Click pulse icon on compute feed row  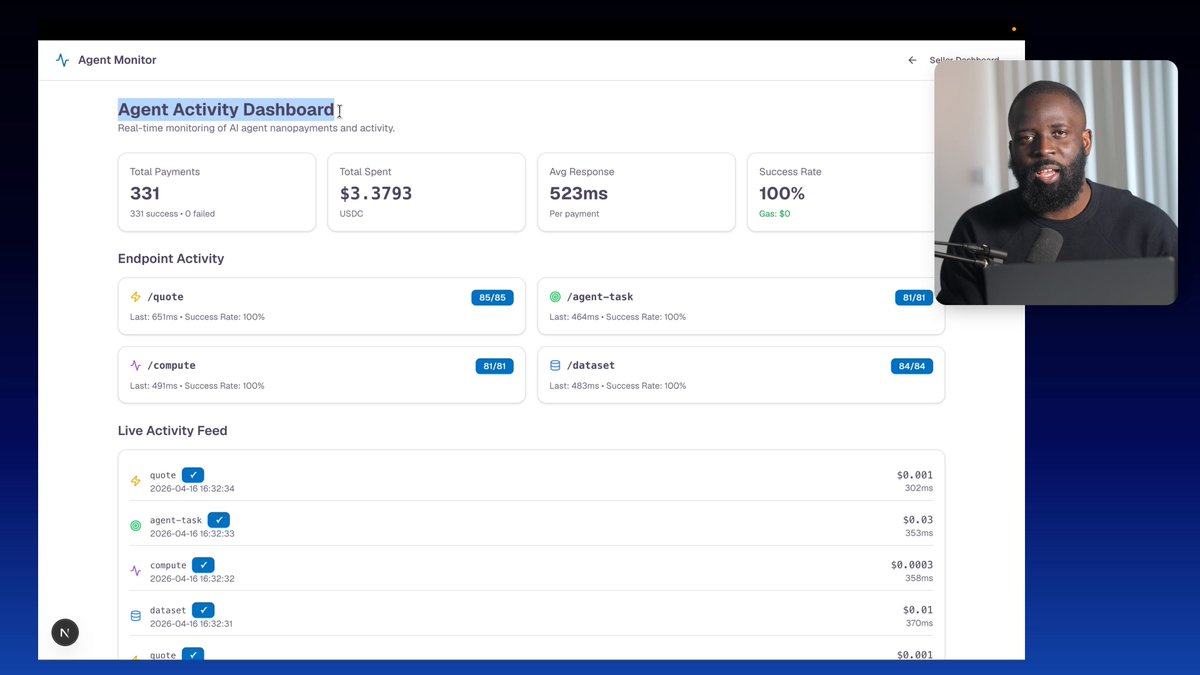coord(136,571)
